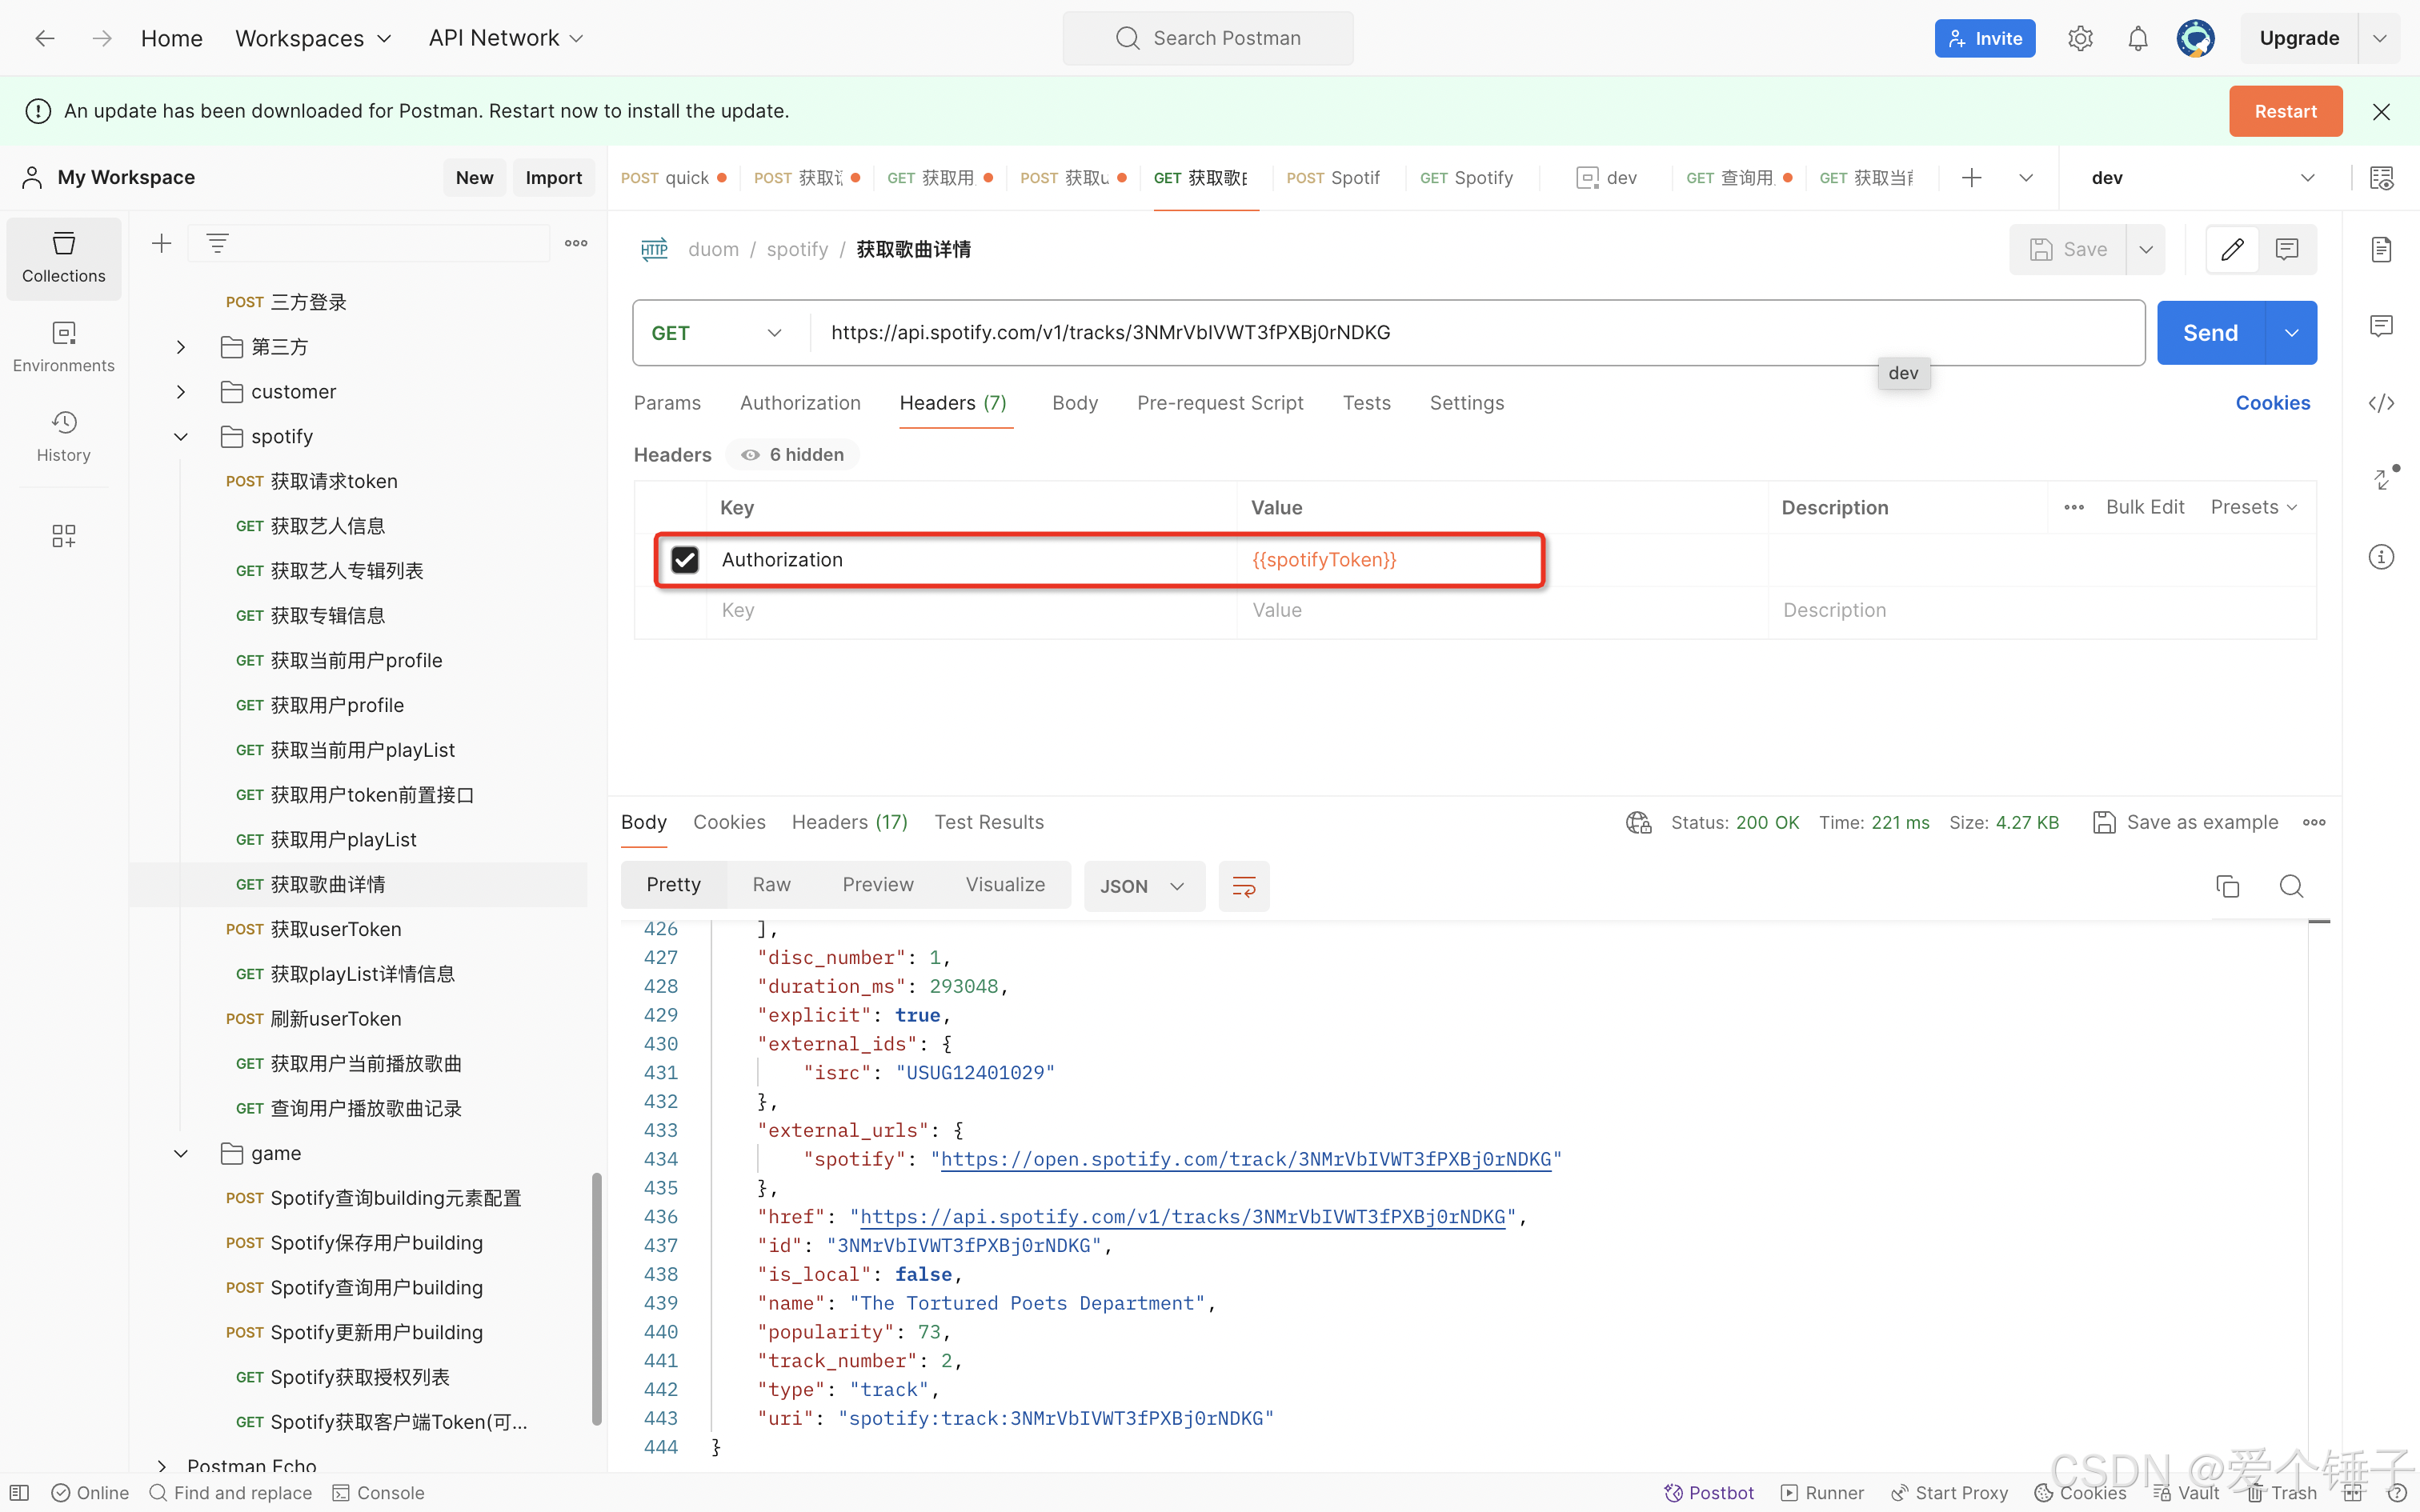Click the code snippet icon

pos(2381,403)
